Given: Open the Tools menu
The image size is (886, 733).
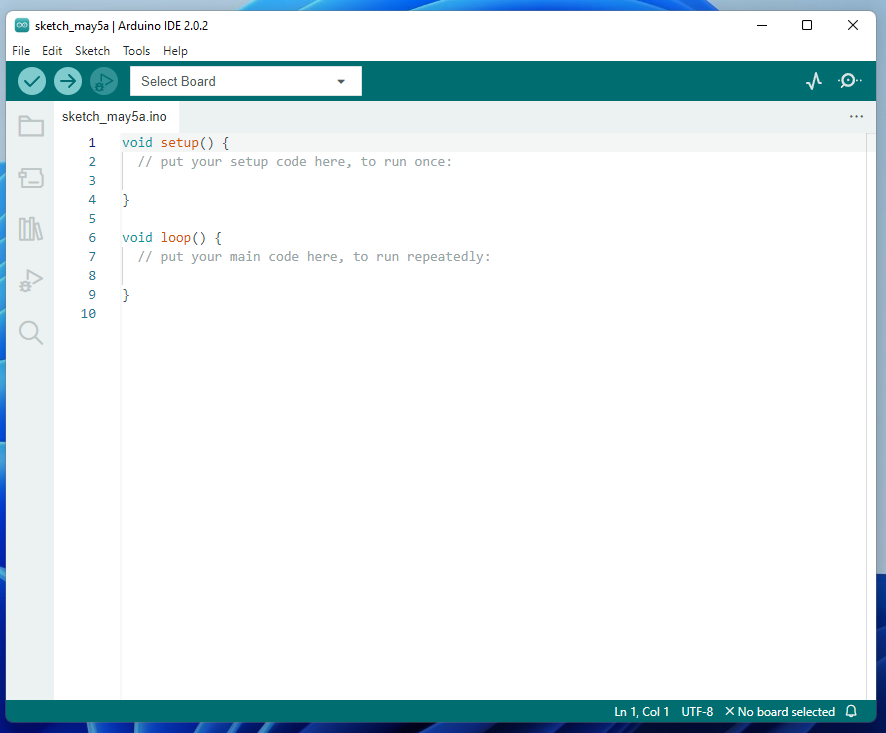Looking at the screenshot, I should [136, 50].
